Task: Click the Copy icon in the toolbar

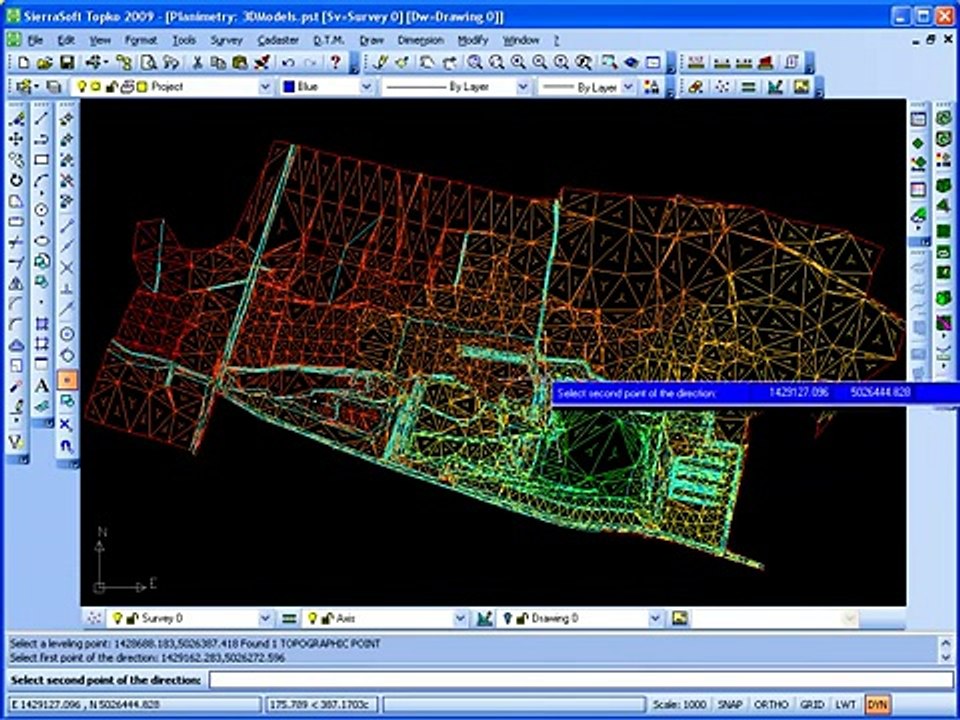Action: click(218, 62)
